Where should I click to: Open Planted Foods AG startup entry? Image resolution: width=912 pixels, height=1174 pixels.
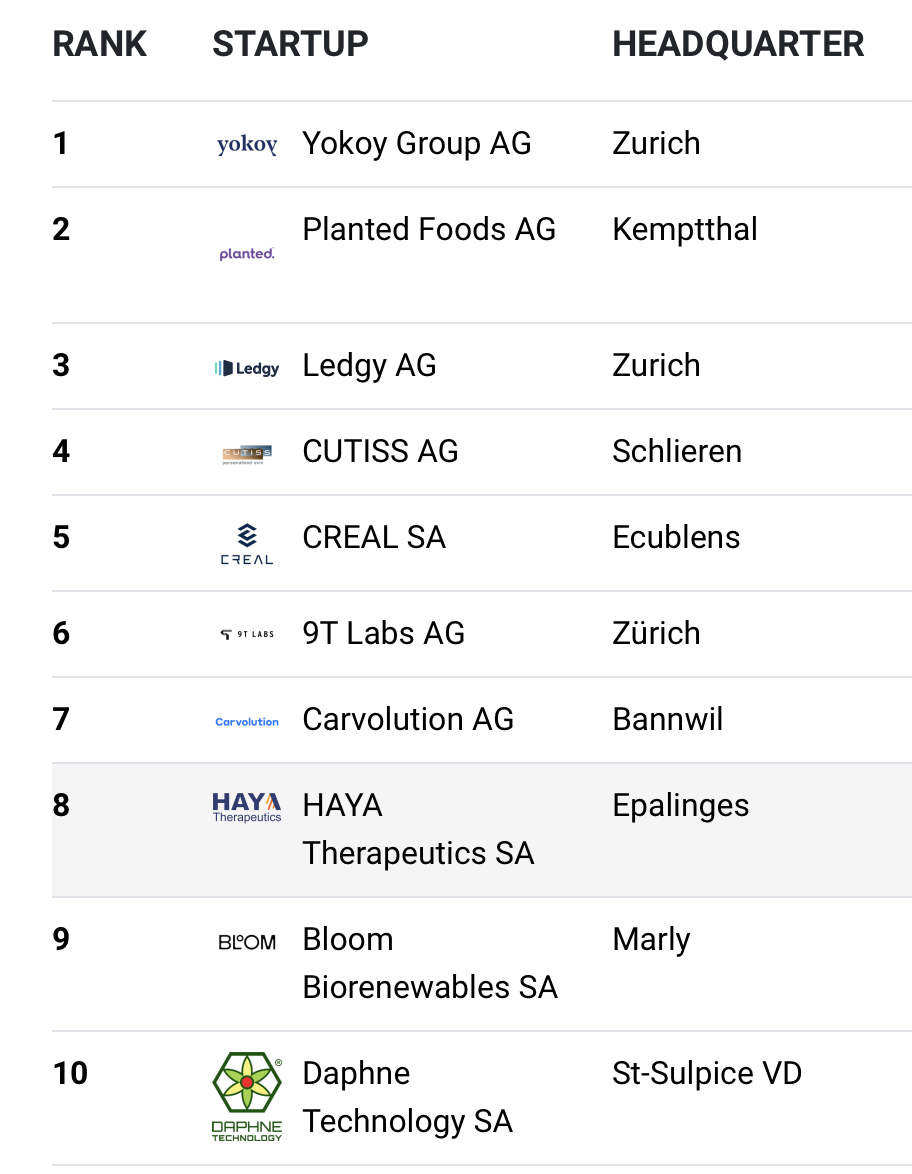(429, 229)
